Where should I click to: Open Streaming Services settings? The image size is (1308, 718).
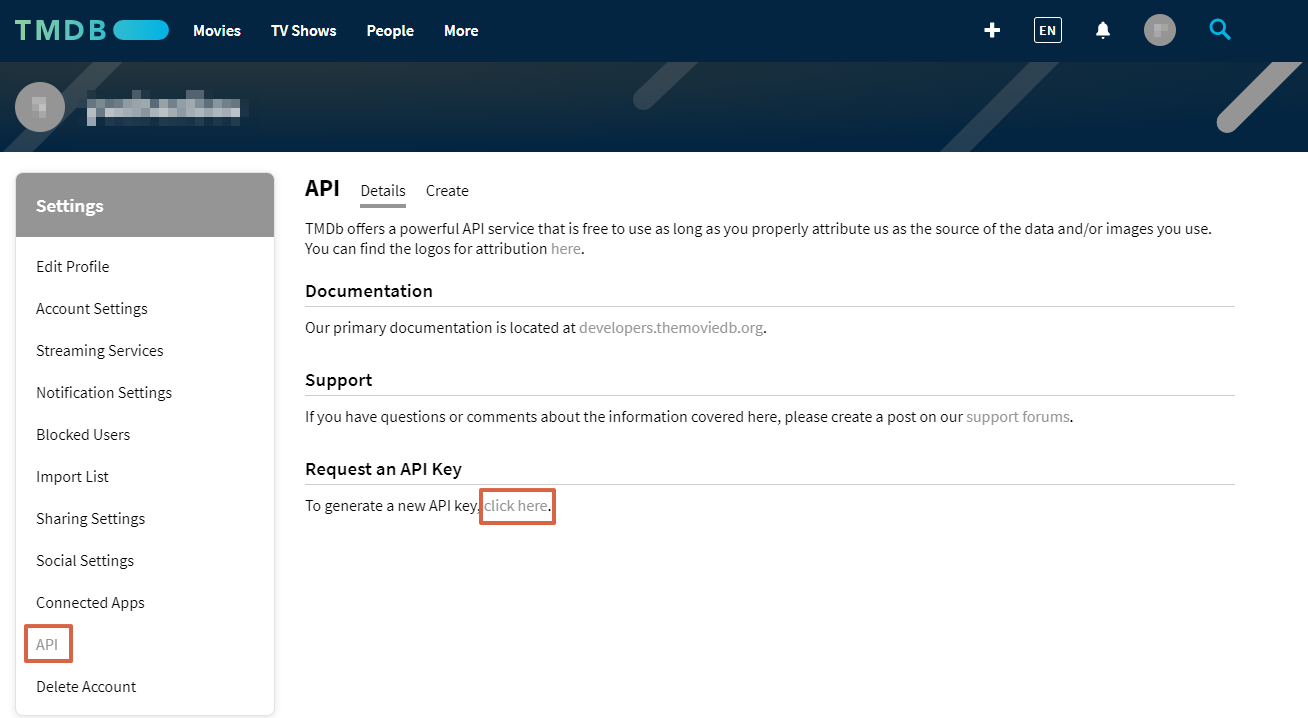click(100, 351)
